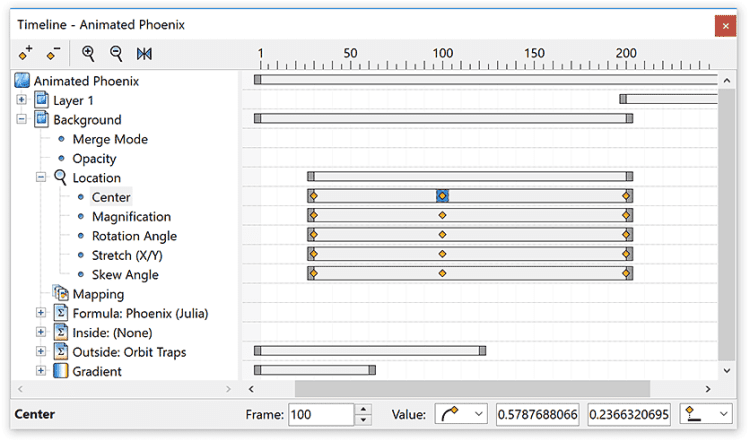Click the vertical scrollbar down arrow
This screenshot has width=750, height=441.
(727, 371)
